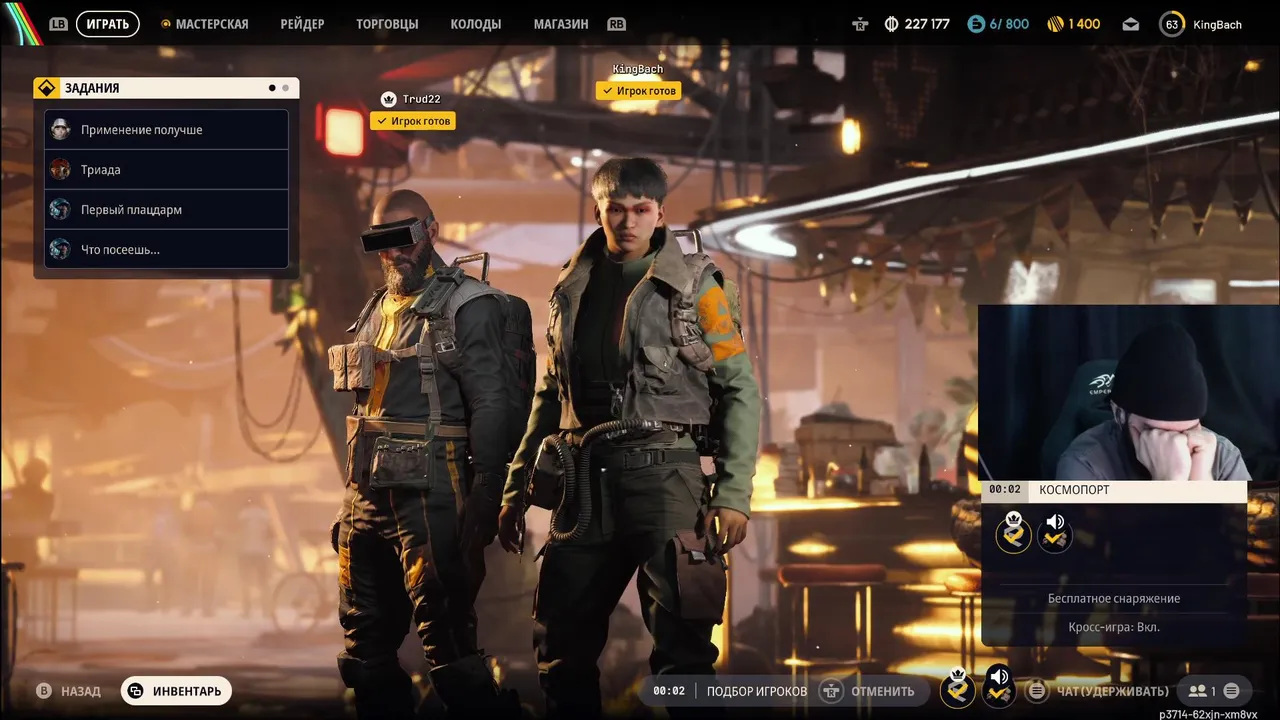Click the R-stick icon in the top bar

860,24
